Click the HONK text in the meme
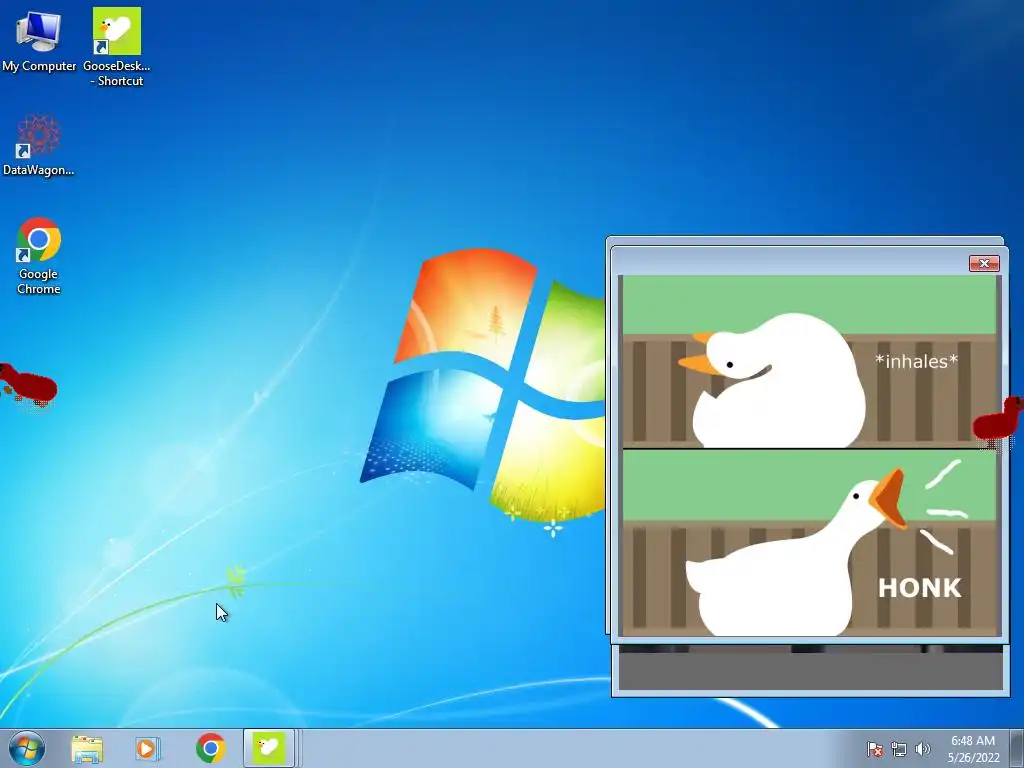This screenshot has width=1024, height=768. click(x=920, y=588)
